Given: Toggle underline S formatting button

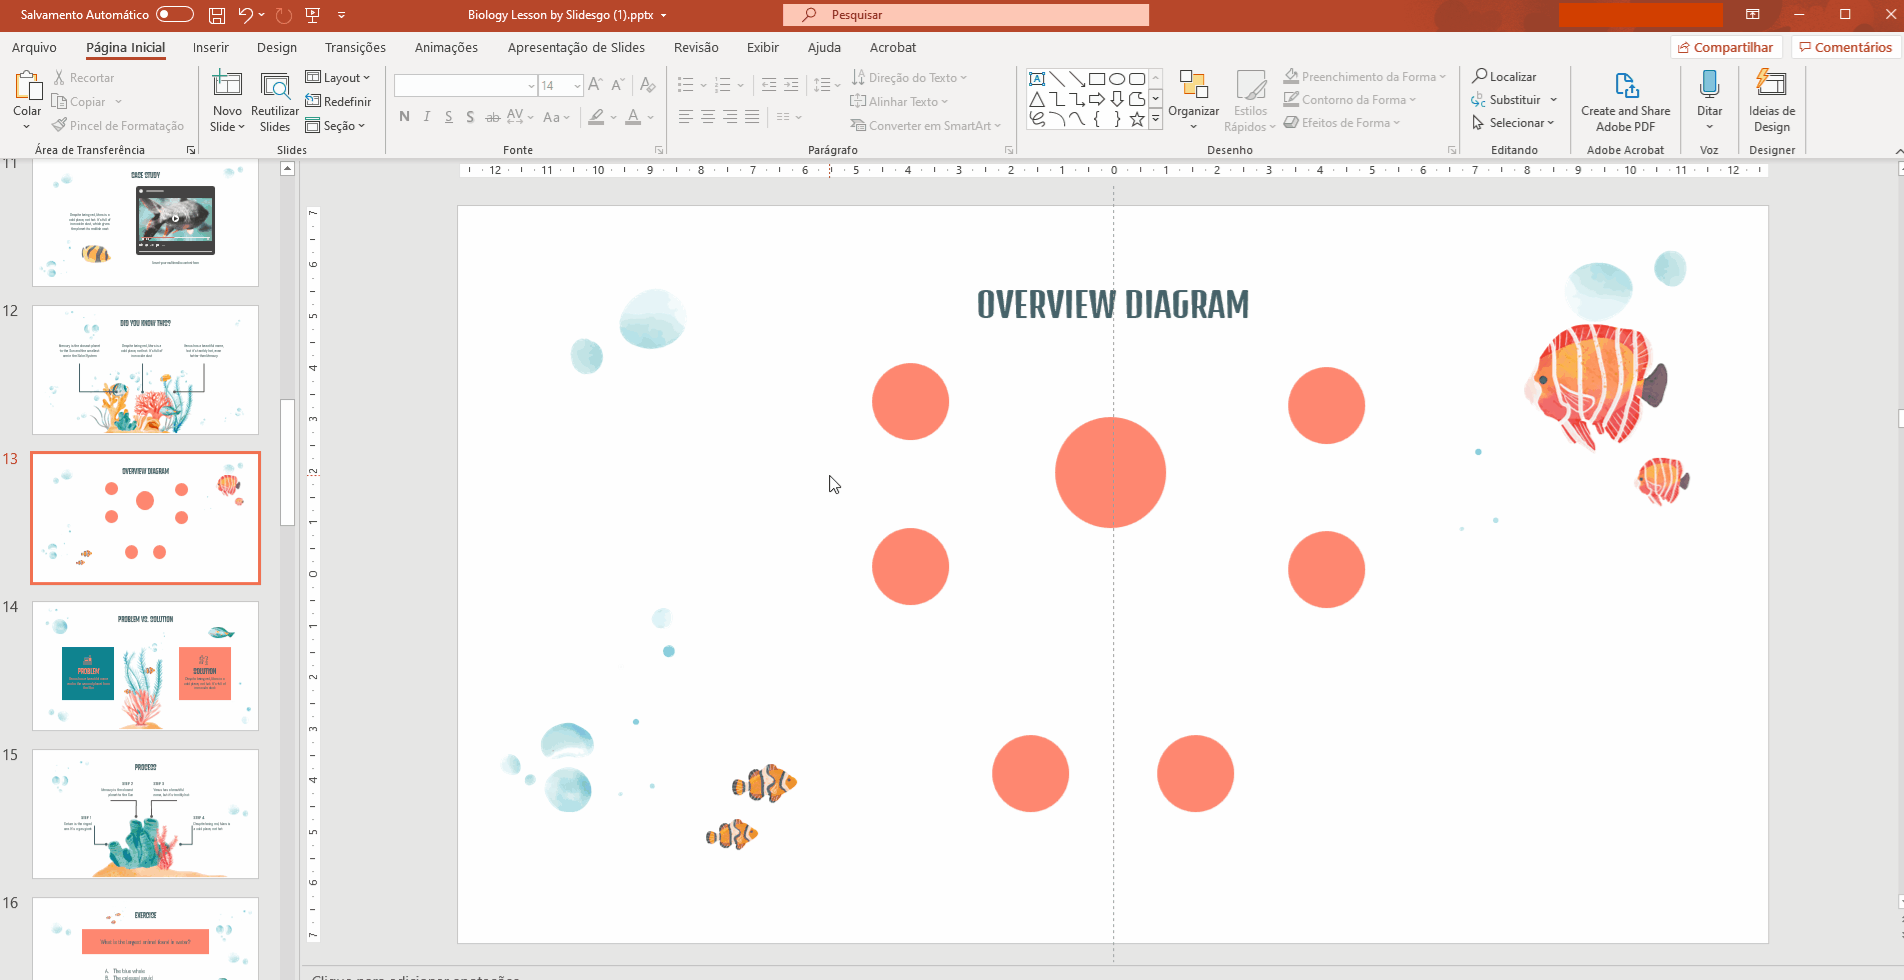Looking at the screenshot, I should click(x=448, y=117).
